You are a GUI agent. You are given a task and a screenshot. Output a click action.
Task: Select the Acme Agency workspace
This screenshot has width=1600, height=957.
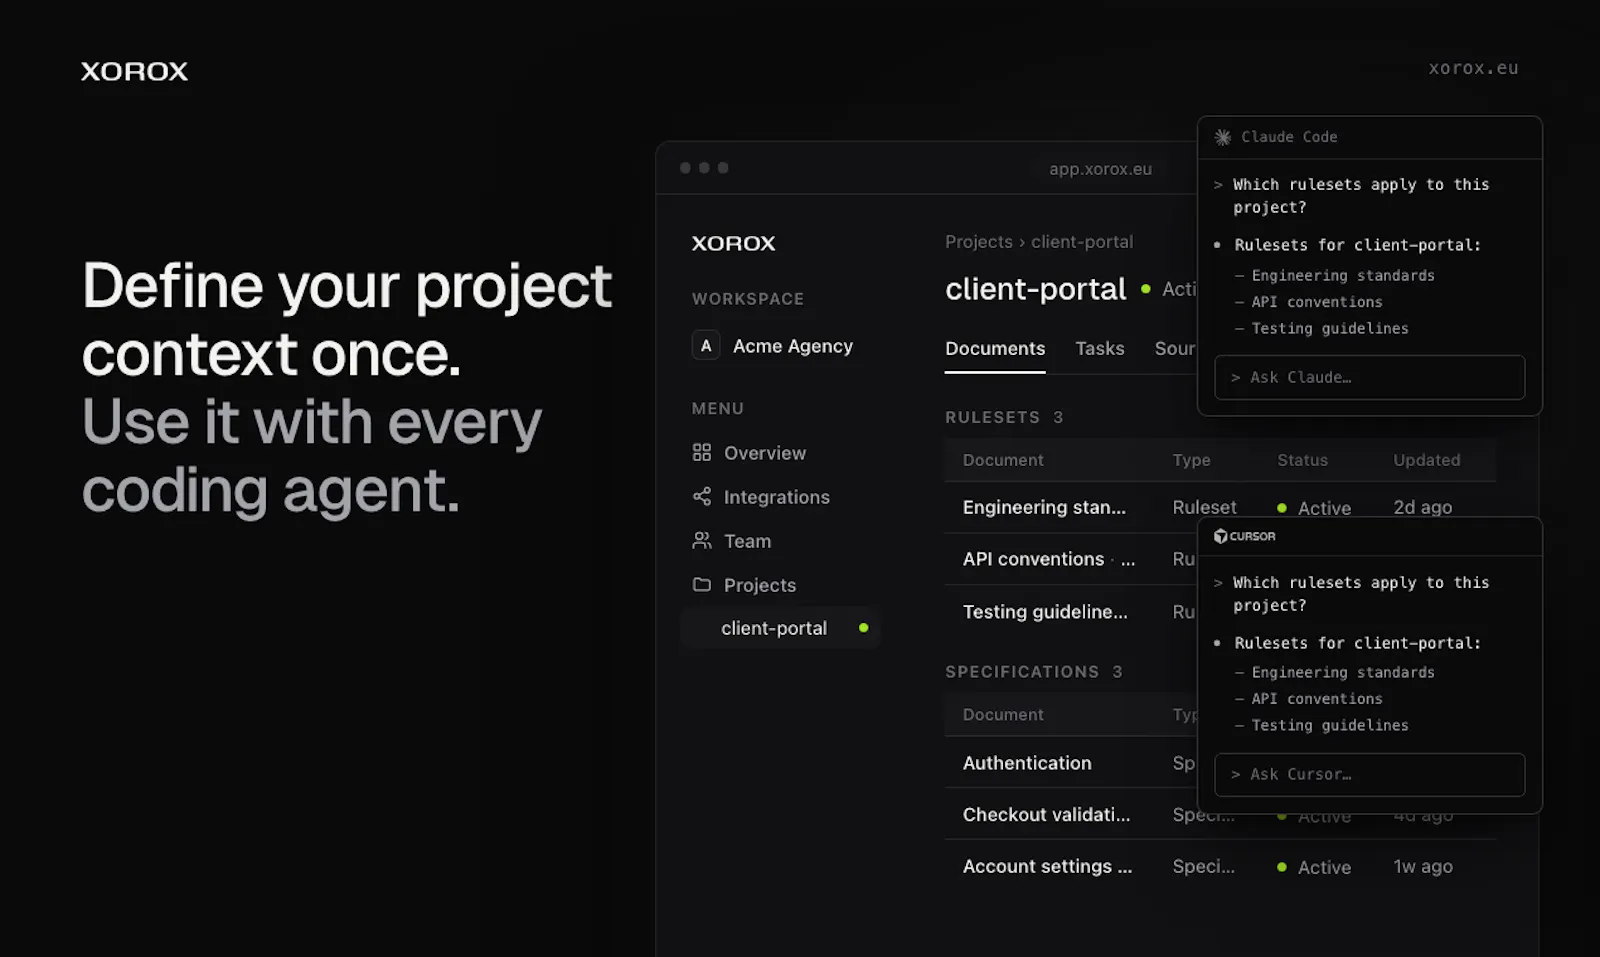pos(773,346)
